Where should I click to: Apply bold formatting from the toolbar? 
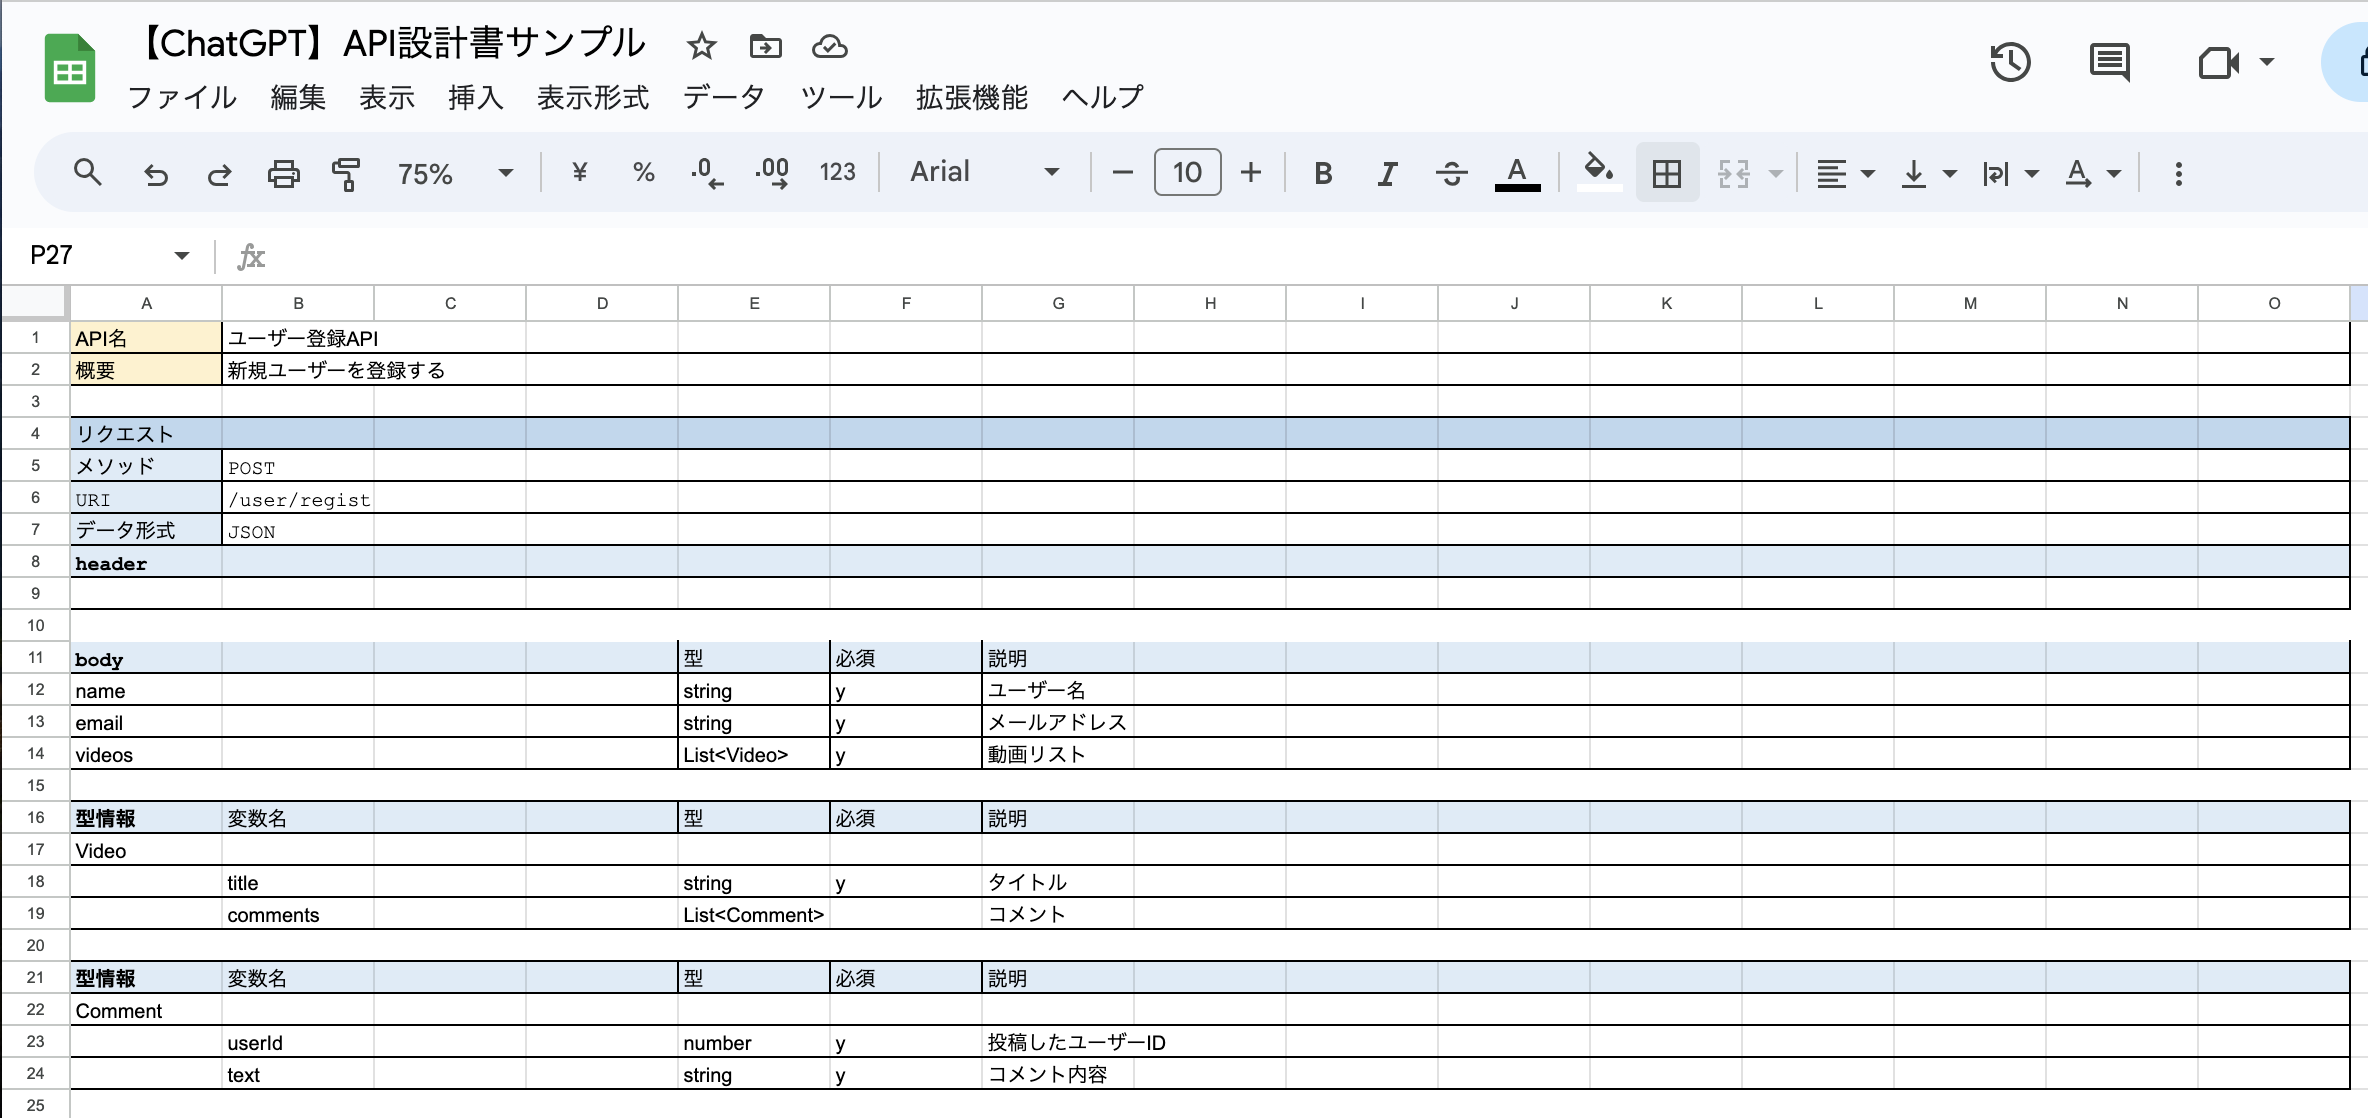point(1322,172)
